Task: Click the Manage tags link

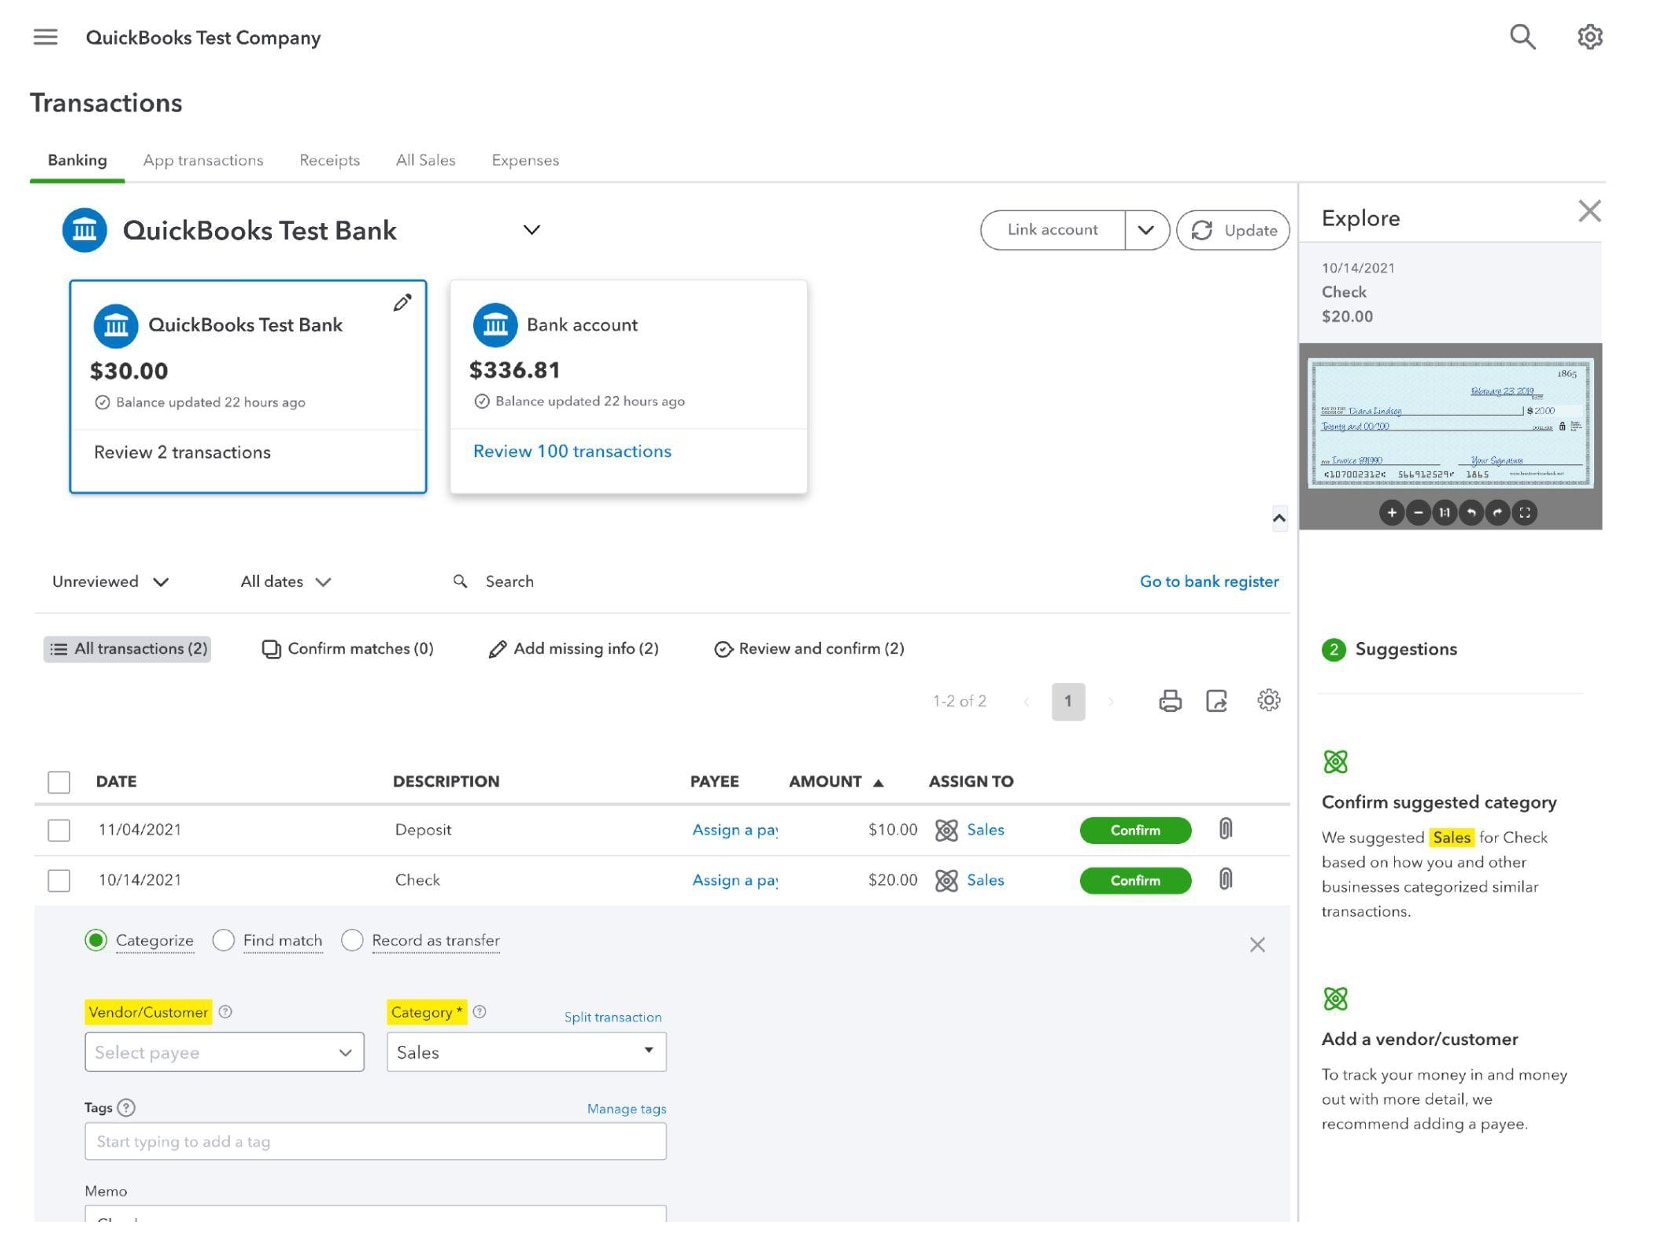Action: pos(626,1109)
